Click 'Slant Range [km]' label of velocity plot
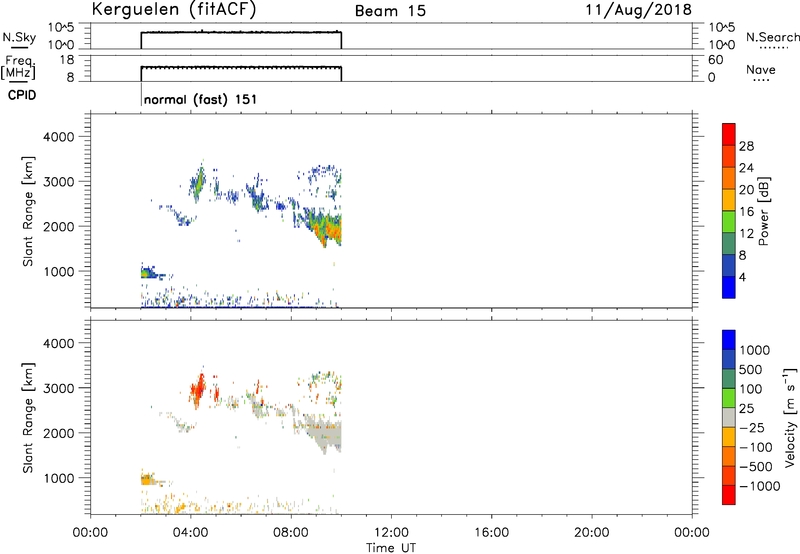 28,417
